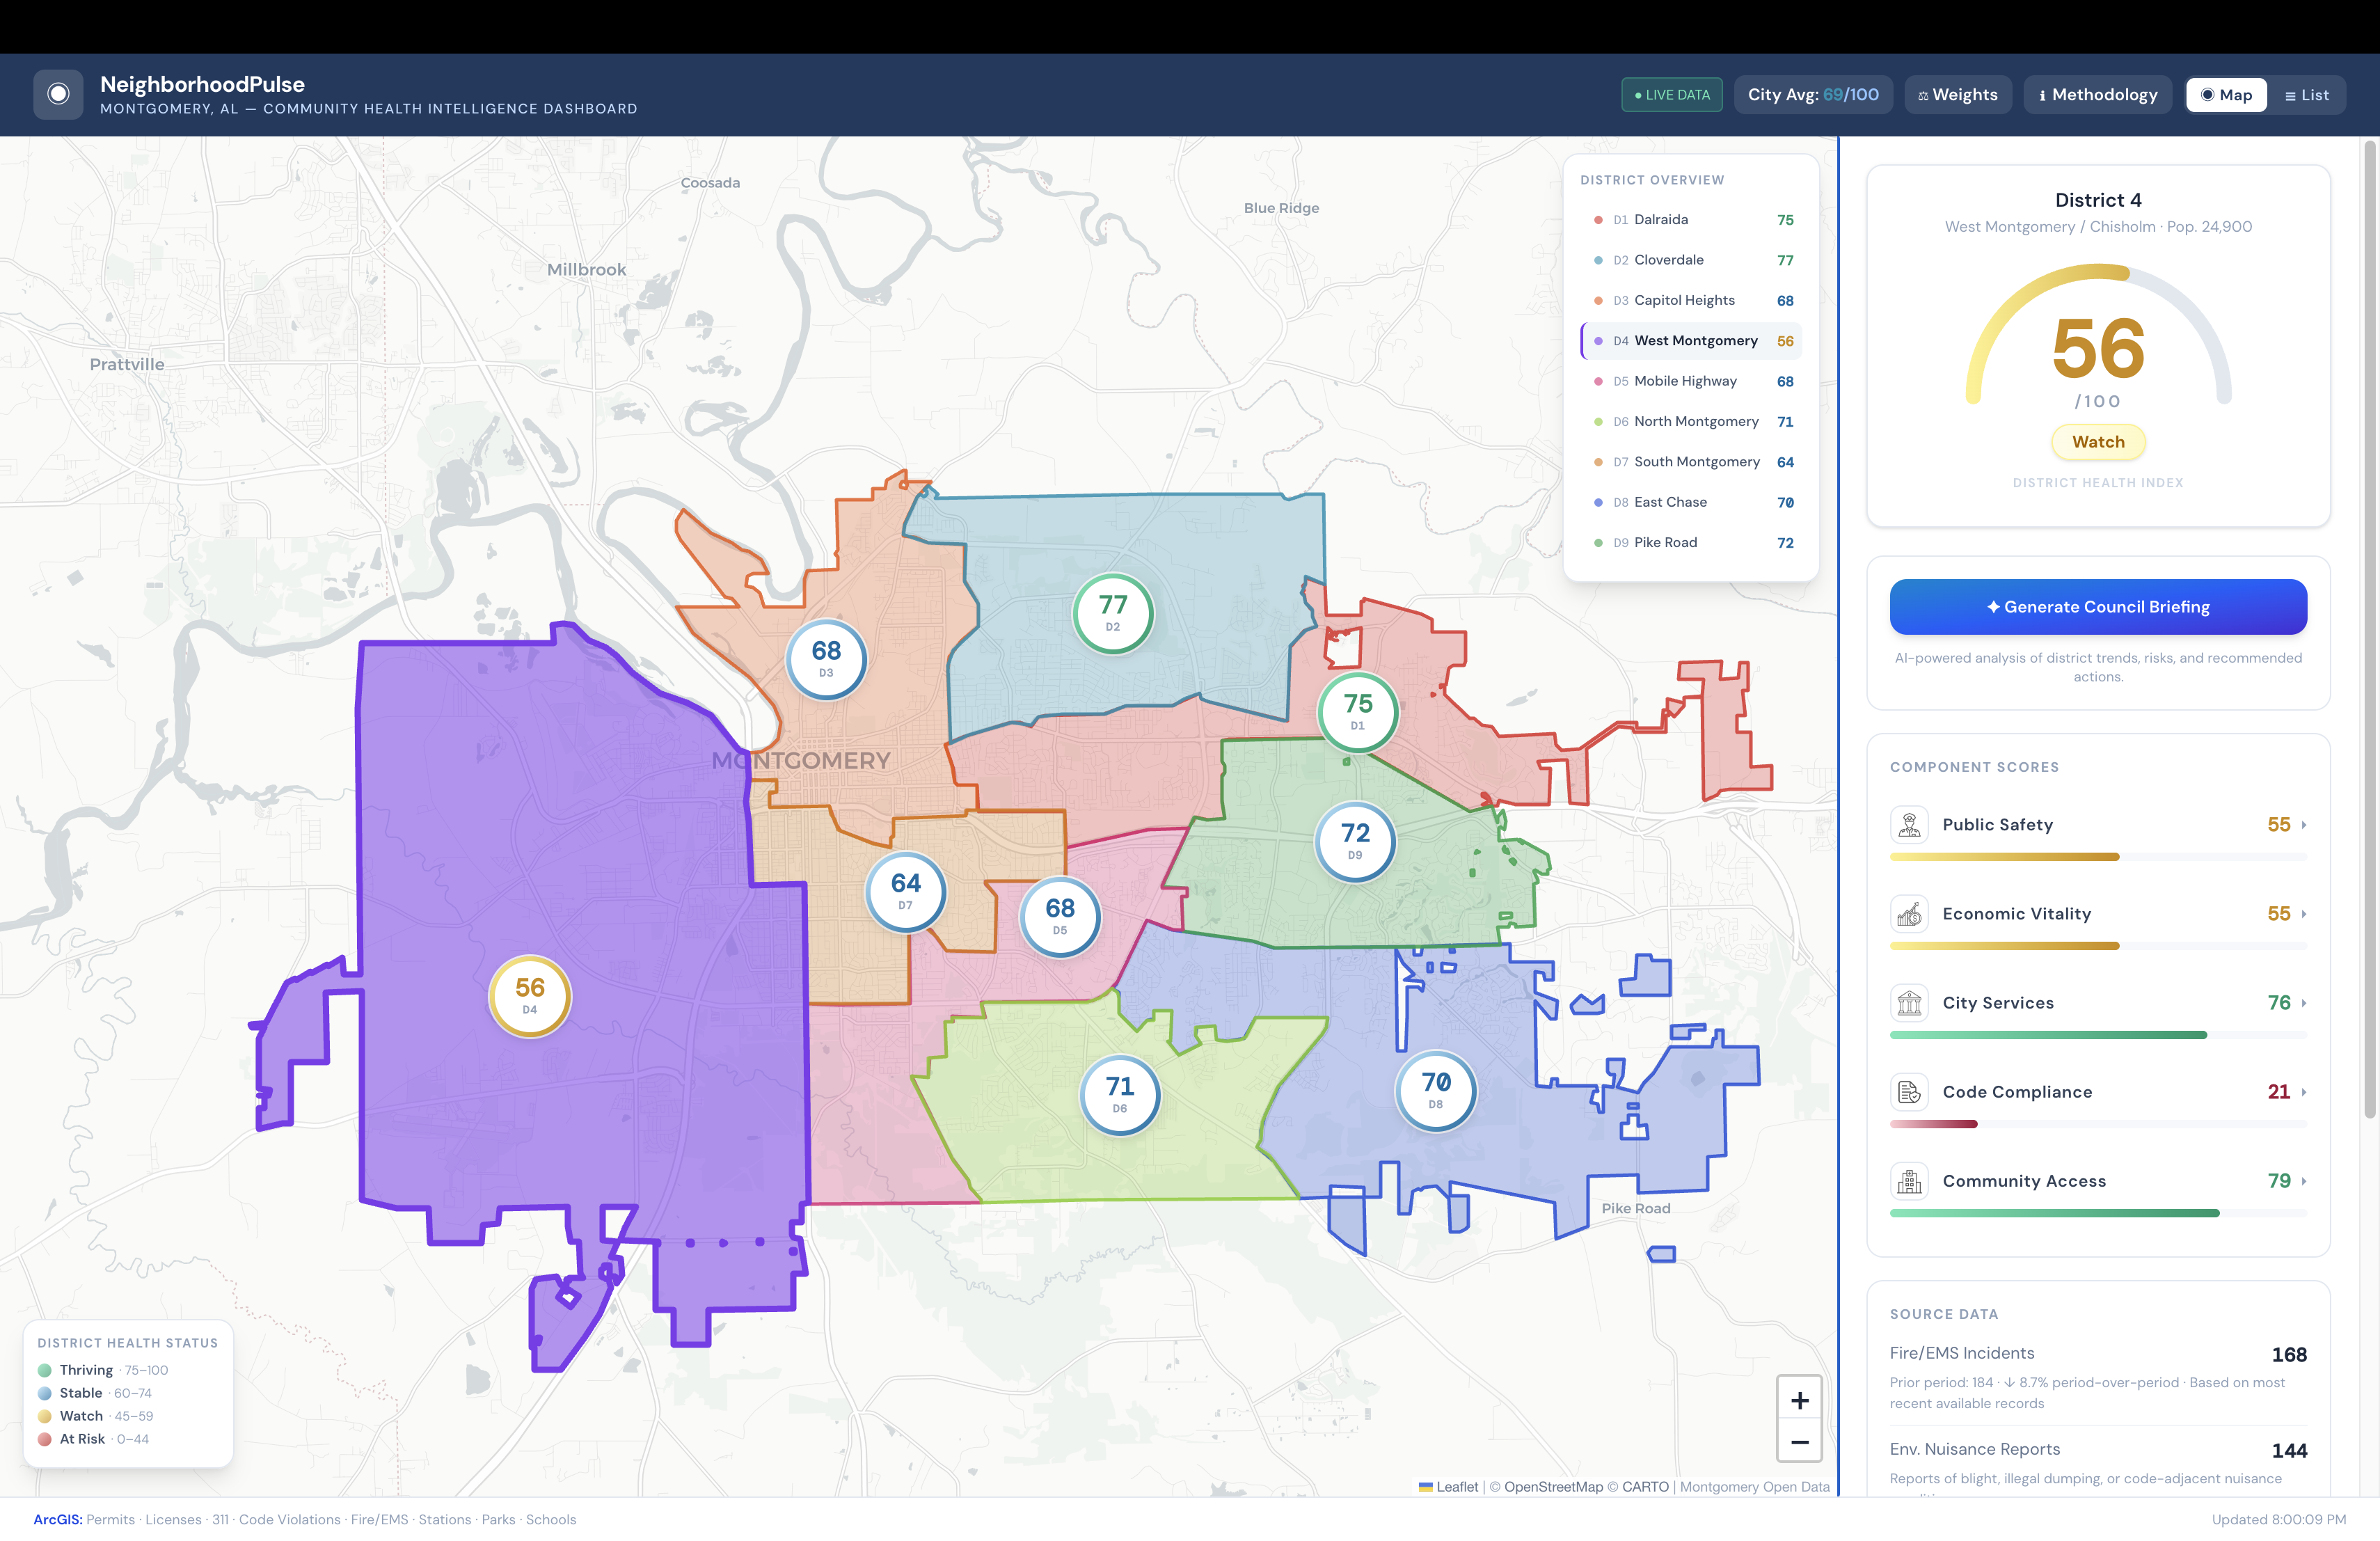The width and height of the screenshot is (2380, 1541).
Task: Select the D9 marker showing 72
Action: pos(1355,841)
